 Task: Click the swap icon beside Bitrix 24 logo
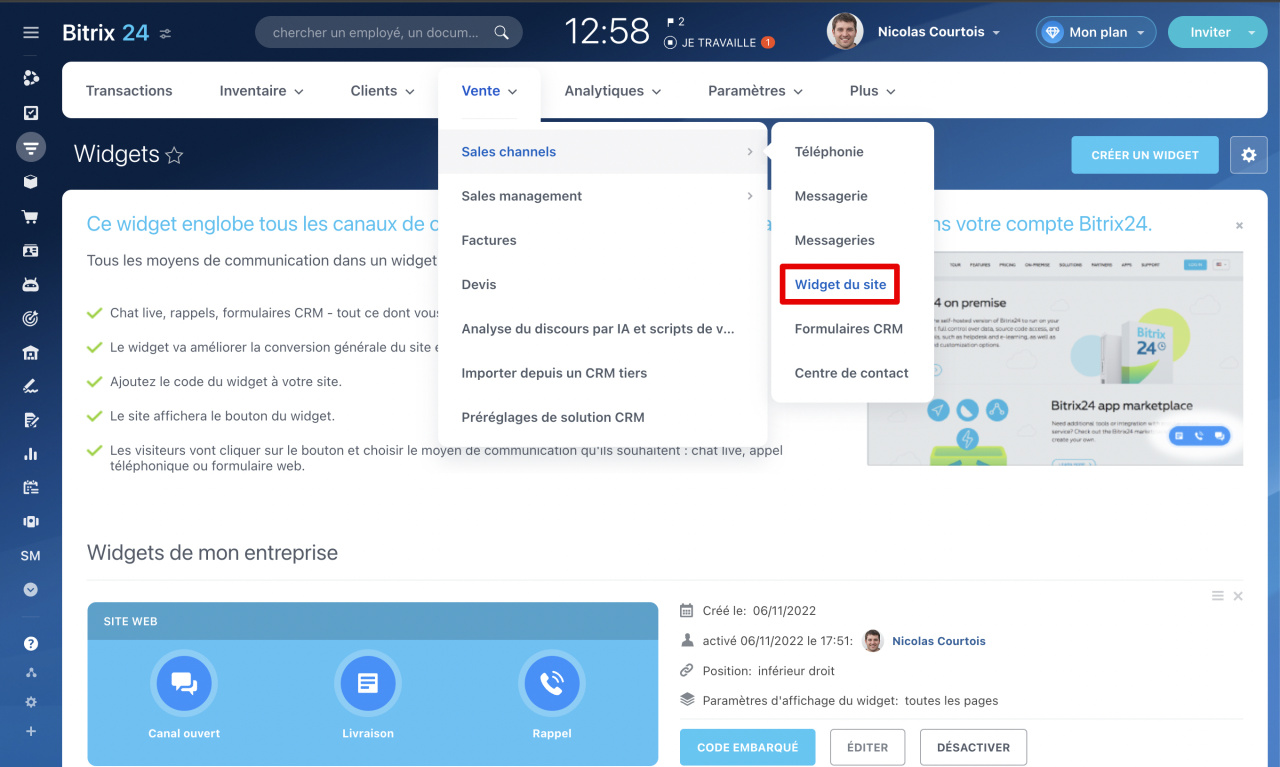tap(165, 34)
